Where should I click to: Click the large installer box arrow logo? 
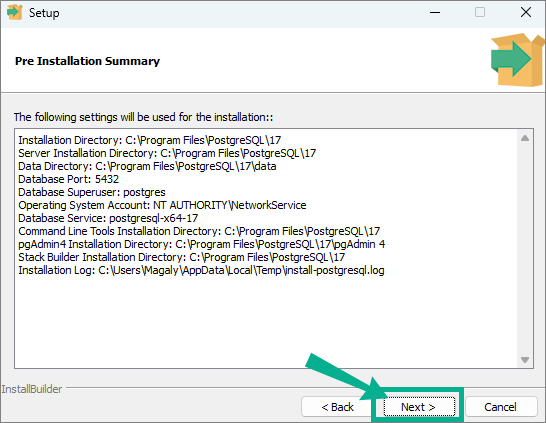coord(517,60)
